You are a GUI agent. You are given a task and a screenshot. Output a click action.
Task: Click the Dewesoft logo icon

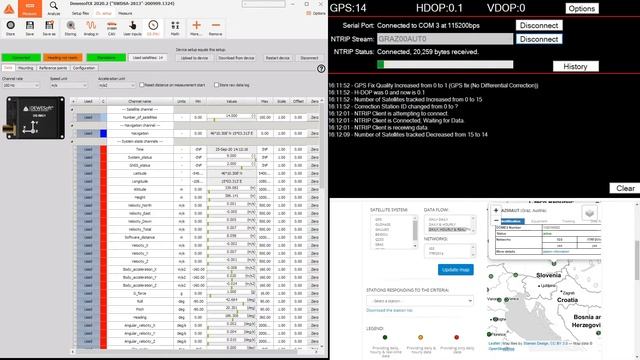click(9, 9)
